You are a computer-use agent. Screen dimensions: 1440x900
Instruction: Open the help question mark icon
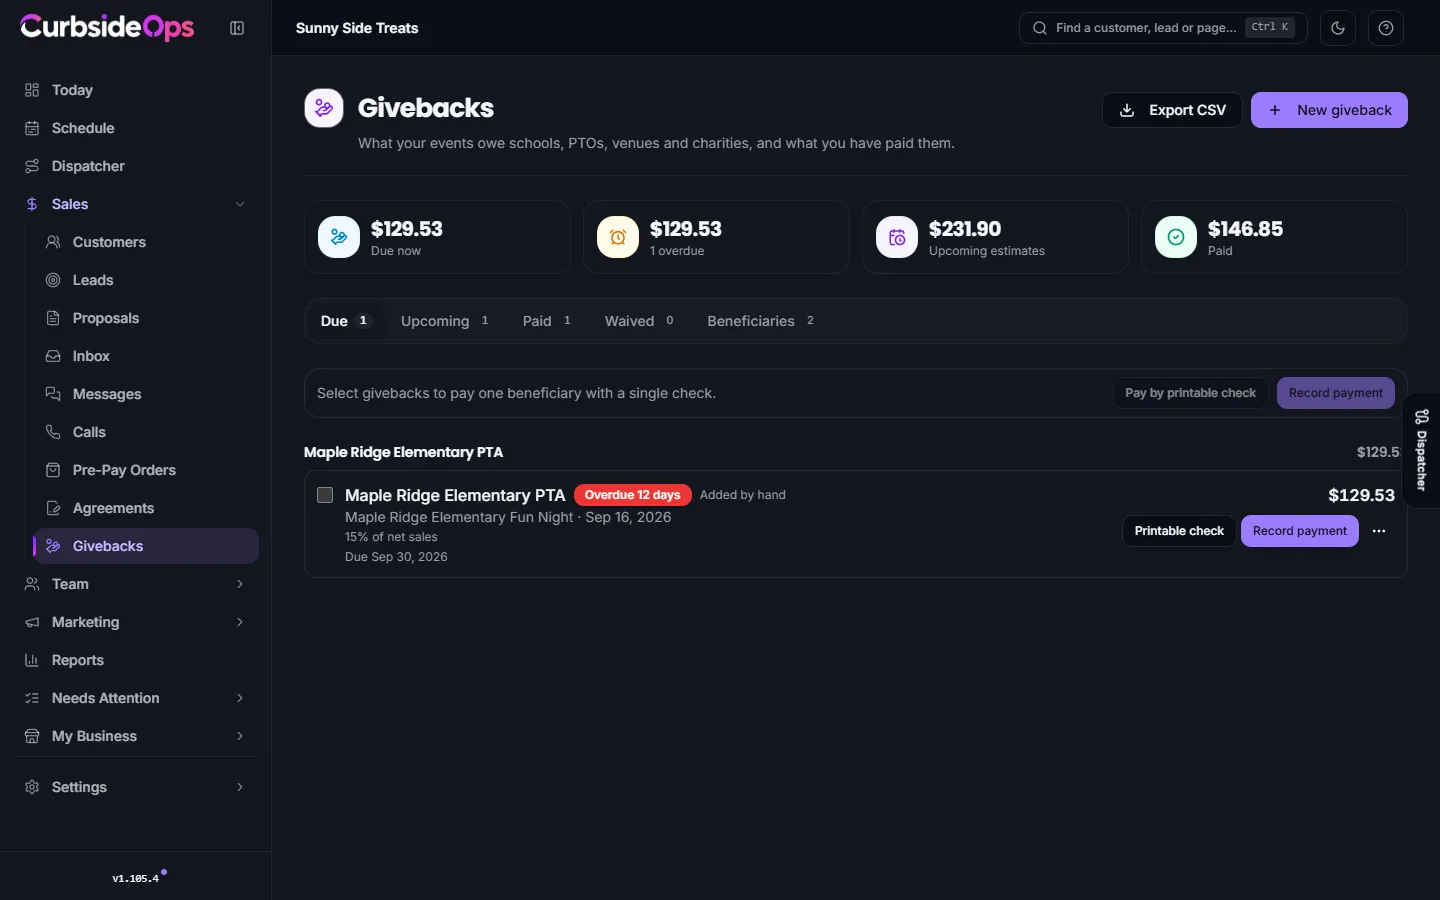1386,28
